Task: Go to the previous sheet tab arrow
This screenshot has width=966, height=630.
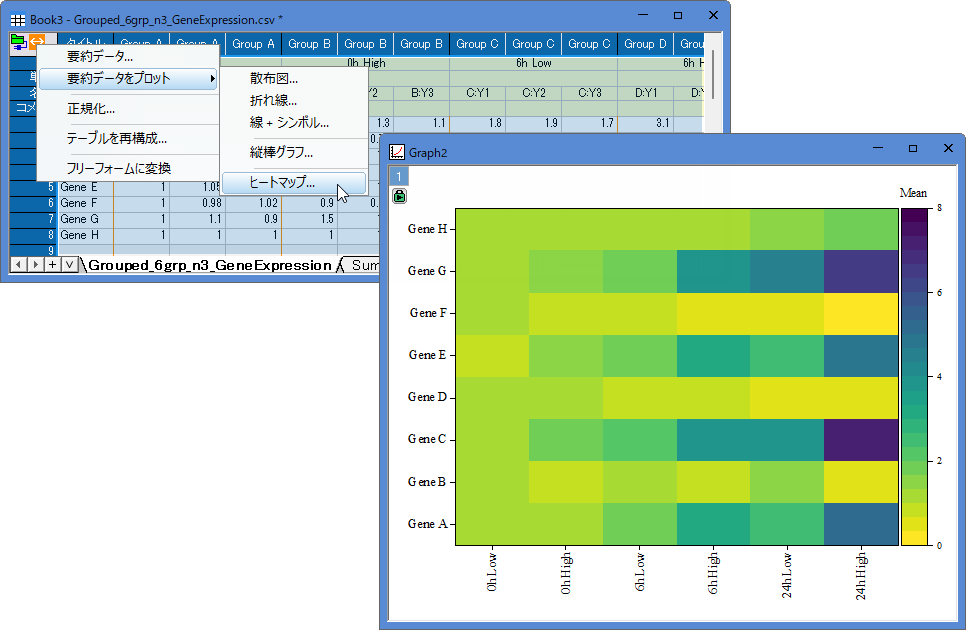Action: point(18,265)
